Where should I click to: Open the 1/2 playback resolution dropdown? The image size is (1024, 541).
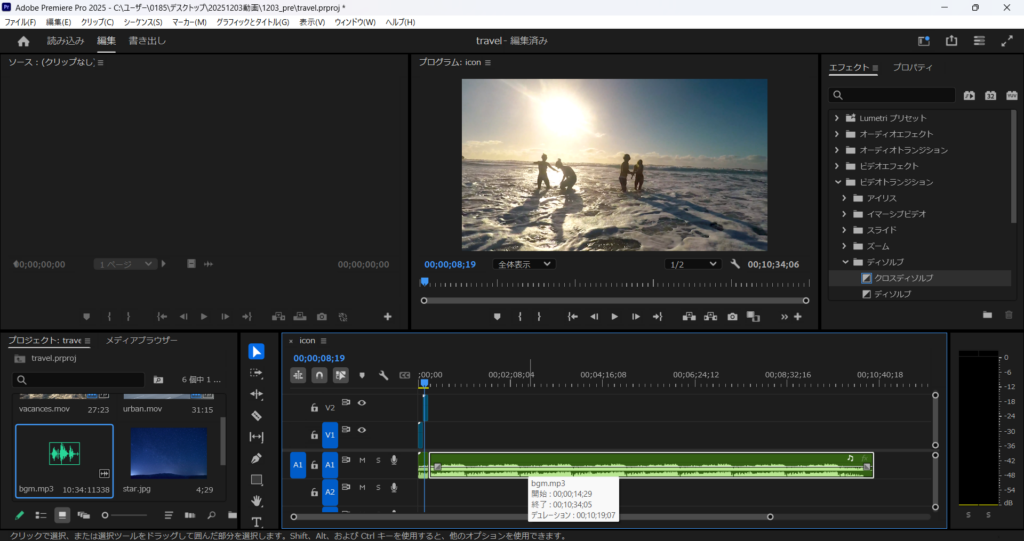point(693,264)
